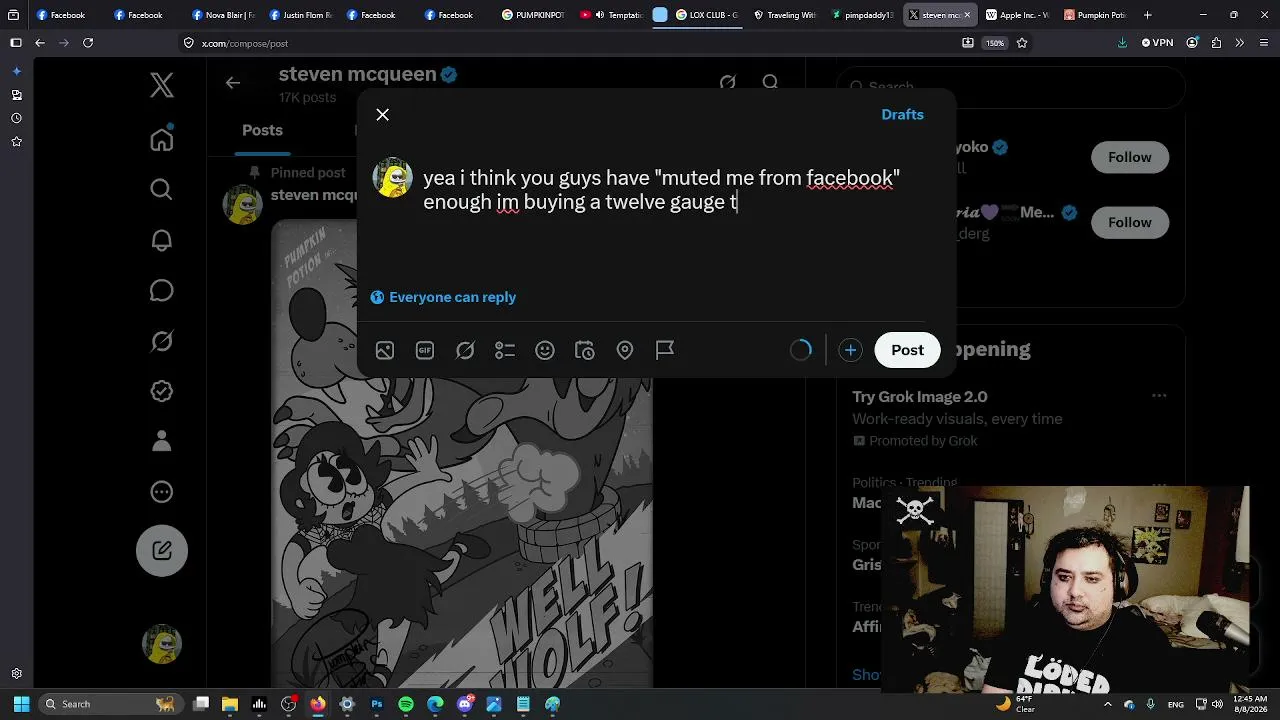Add a photo or video to the post
Image resolution: width=1280 pixels, height=720 pixels.
(x=385, y=350)
